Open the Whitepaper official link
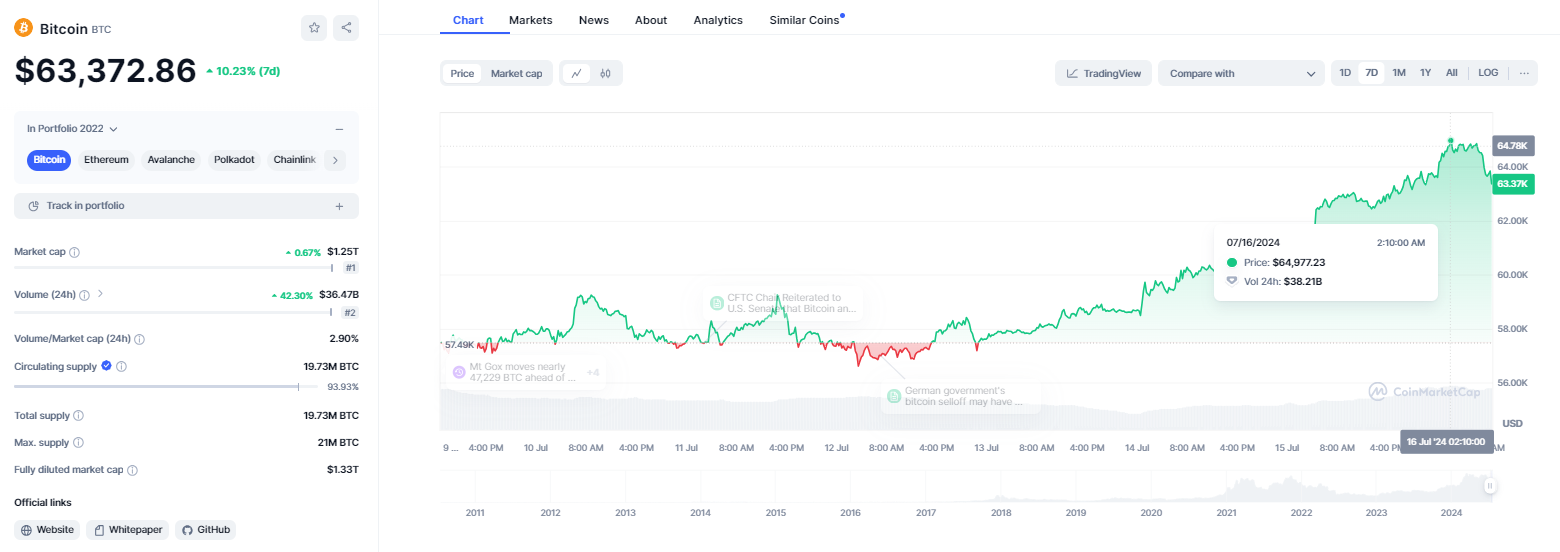 (x=128, y=530)
